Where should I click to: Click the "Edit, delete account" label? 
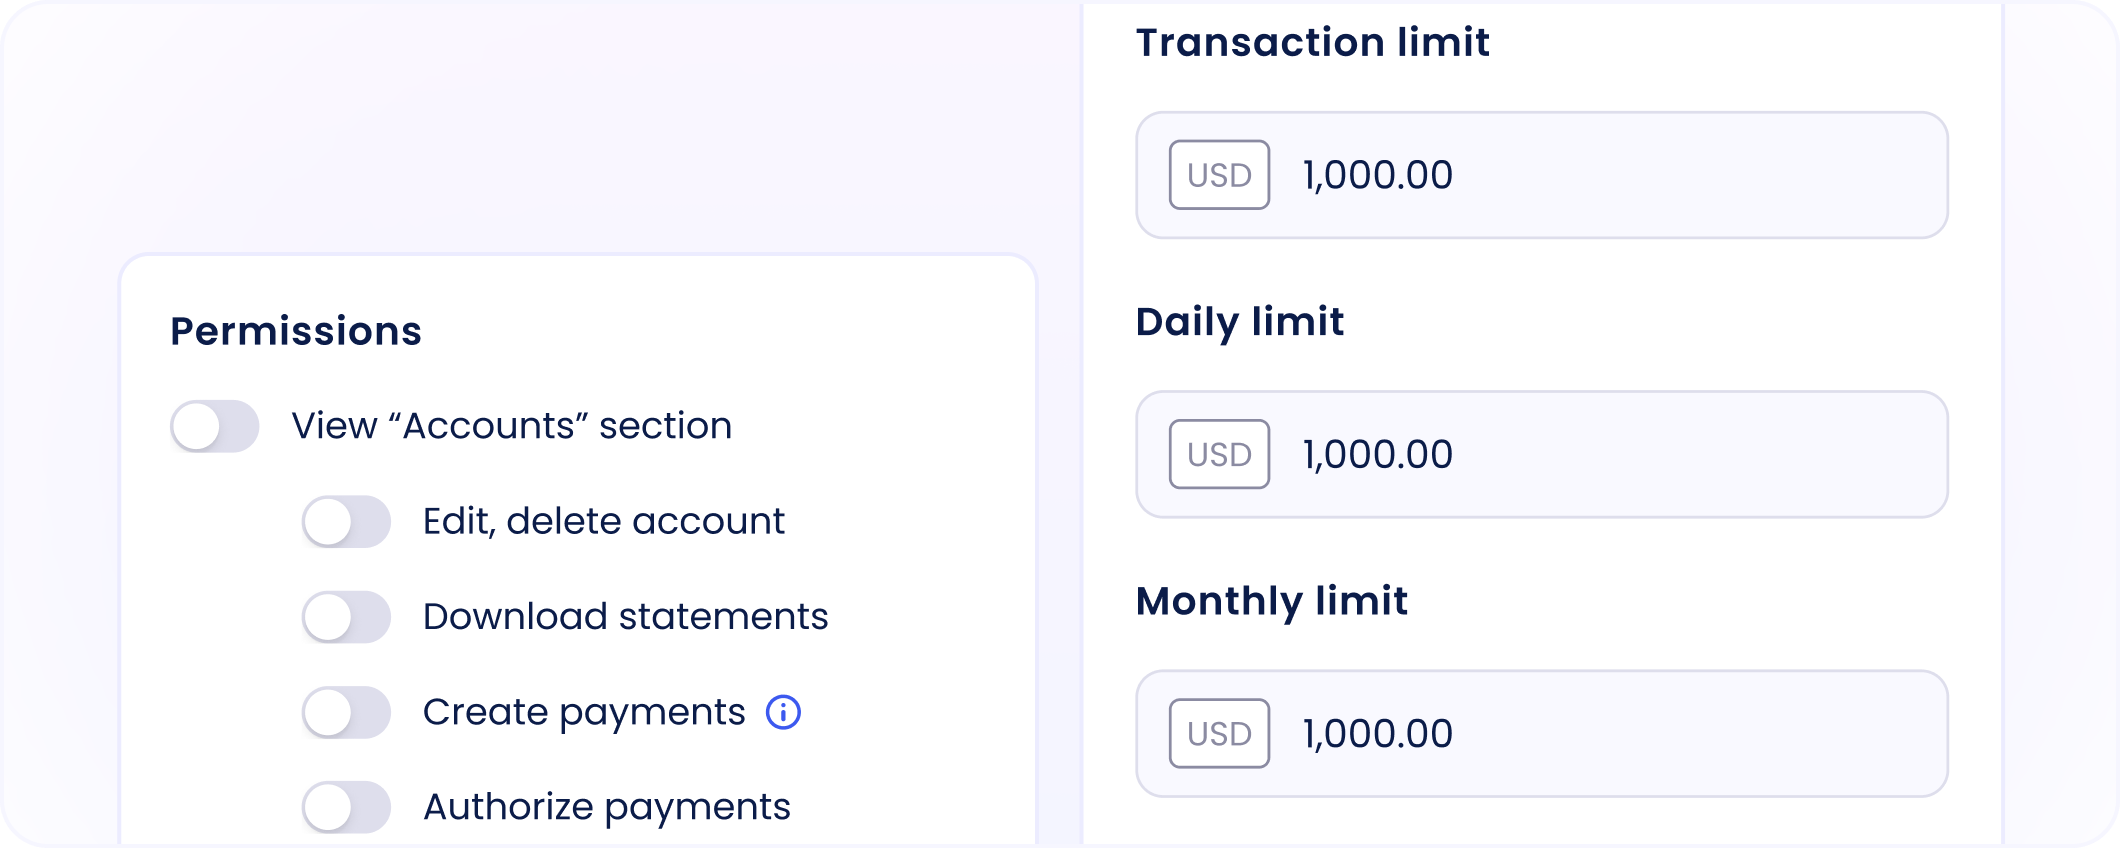[x=603, y=521]
